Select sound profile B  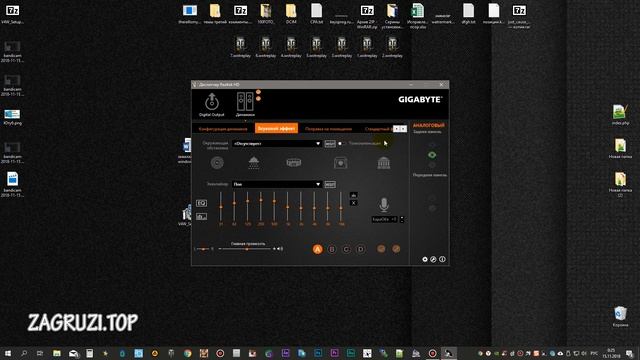pos(332,249)
